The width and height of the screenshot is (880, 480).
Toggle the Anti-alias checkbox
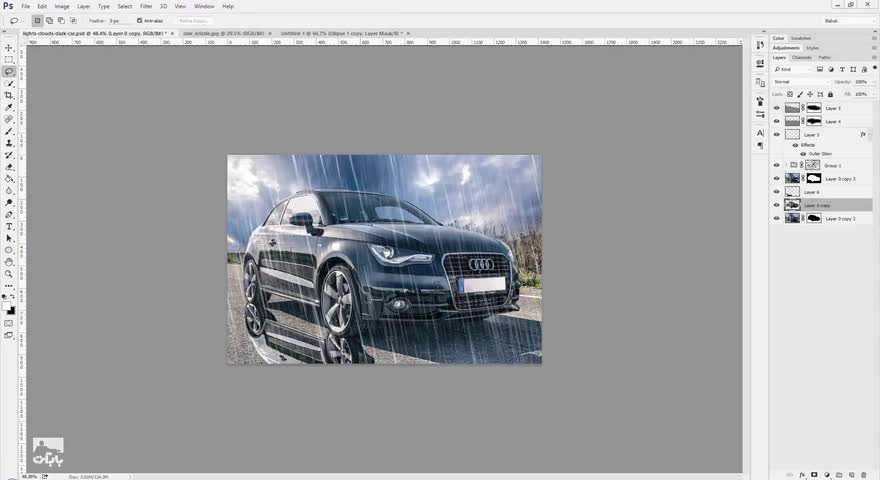140,21
